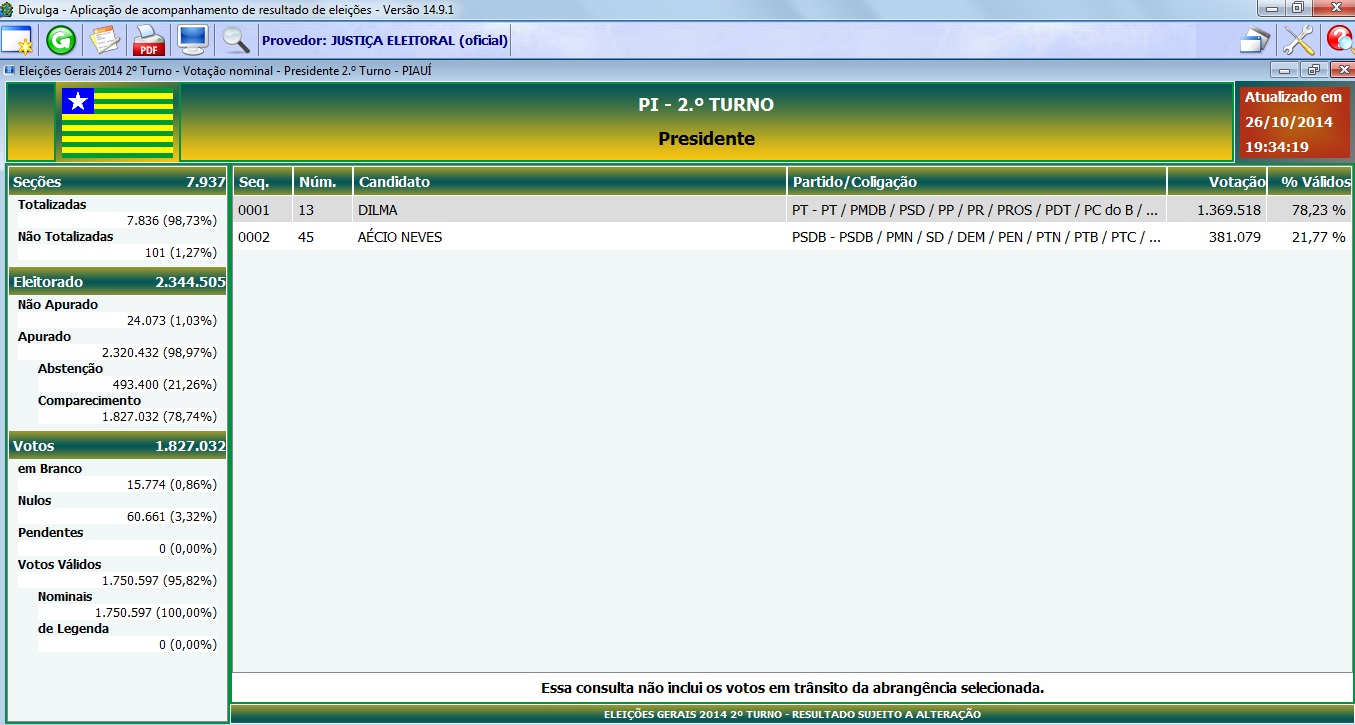Click the cascading windows icon

click(1254, 41)
